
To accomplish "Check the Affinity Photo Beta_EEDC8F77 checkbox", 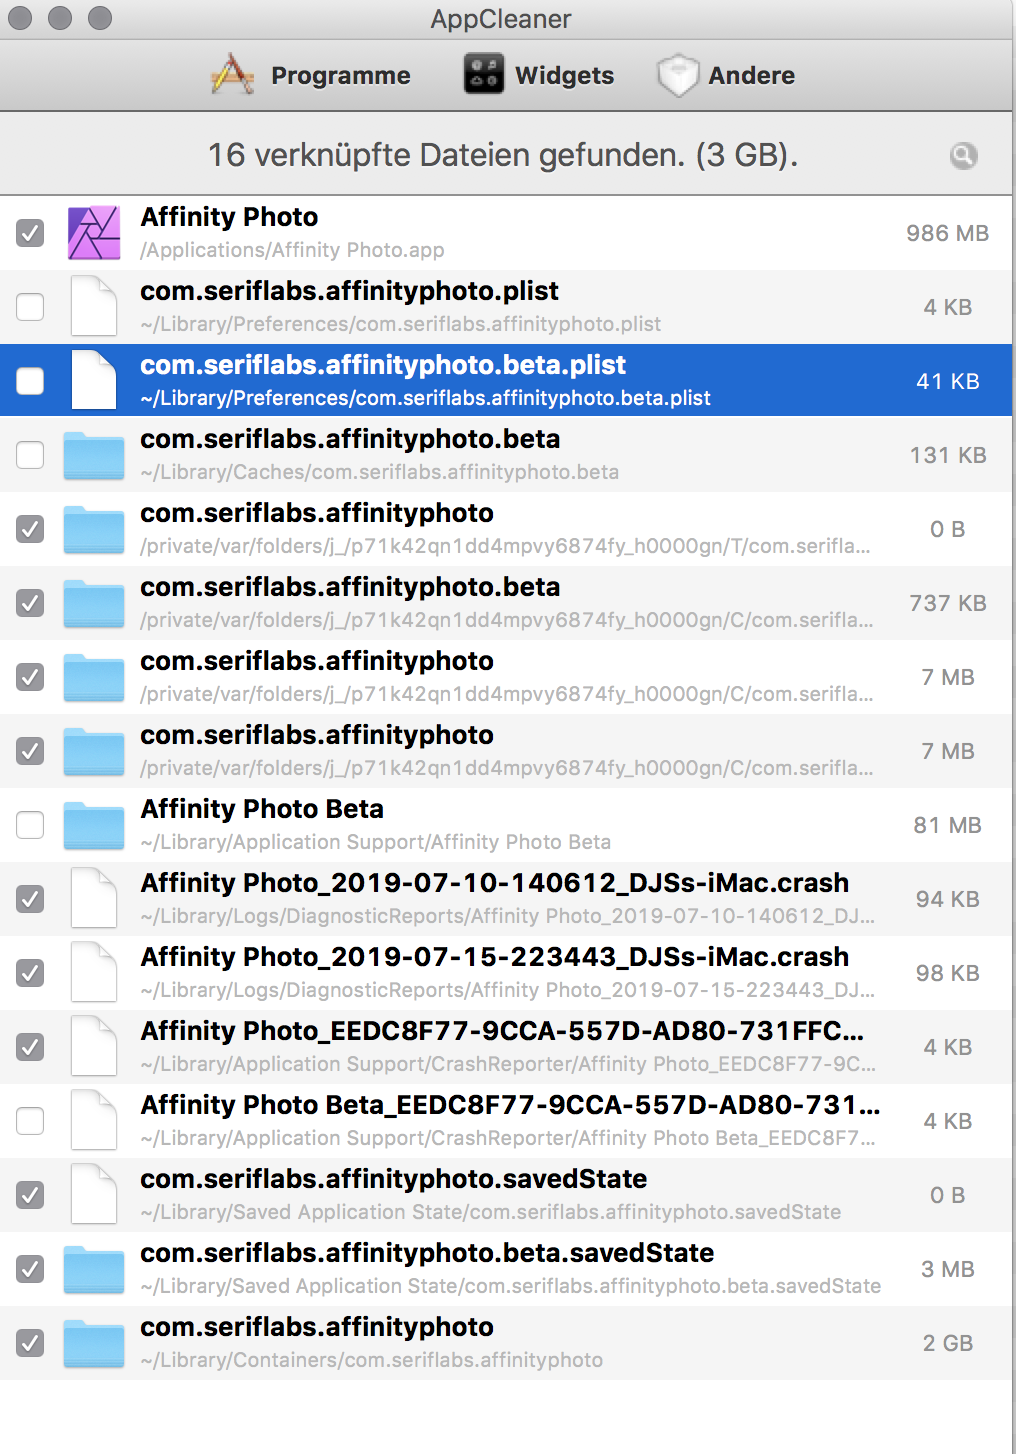I will pos(30,1121).
